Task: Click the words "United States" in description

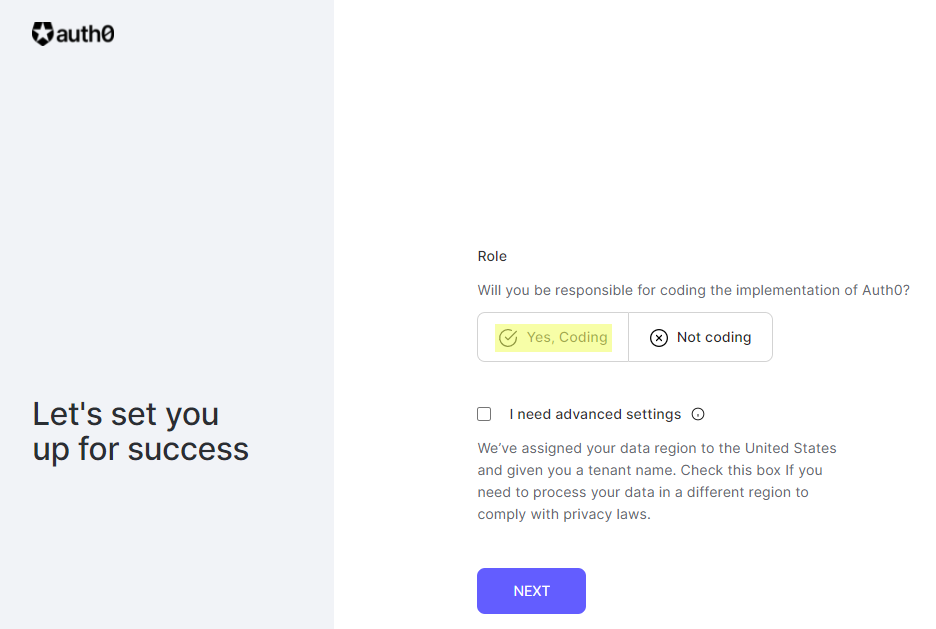Action: point(789,448)
